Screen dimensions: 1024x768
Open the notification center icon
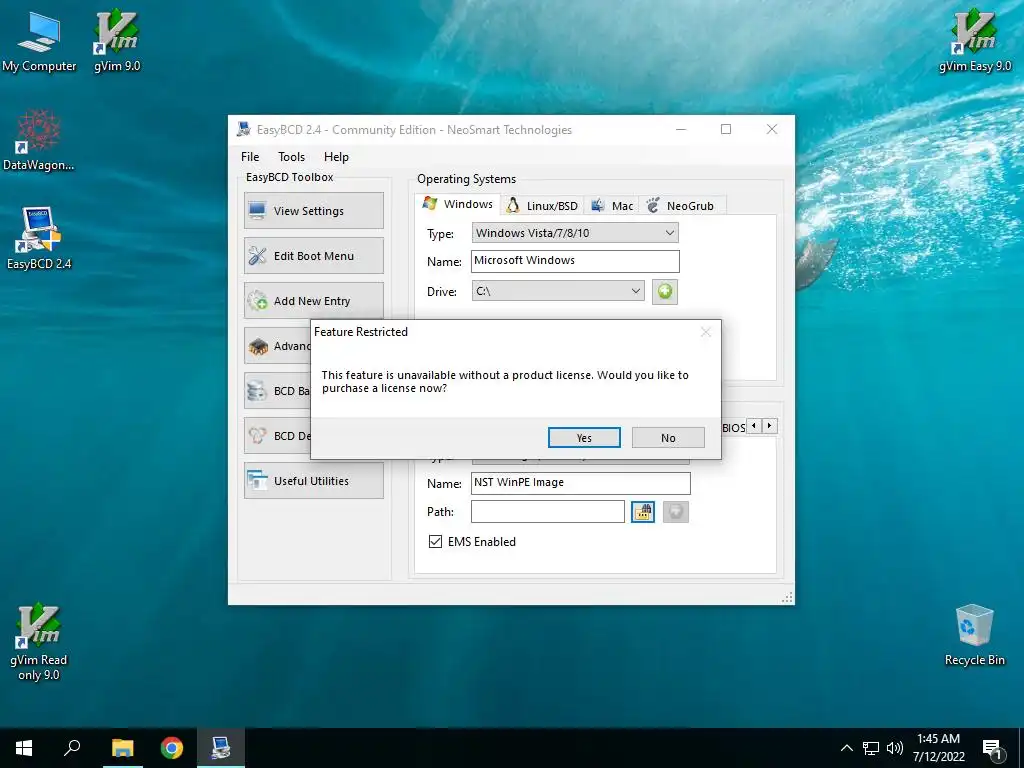[992, 750]
